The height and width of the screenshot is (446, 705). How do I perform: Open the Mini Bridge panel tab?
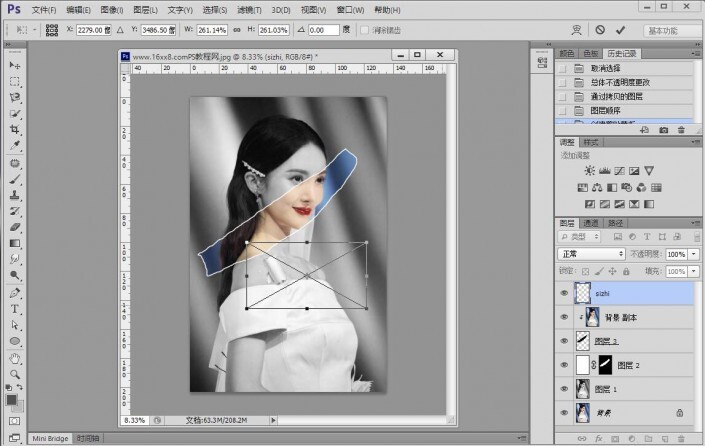(50, 438)
